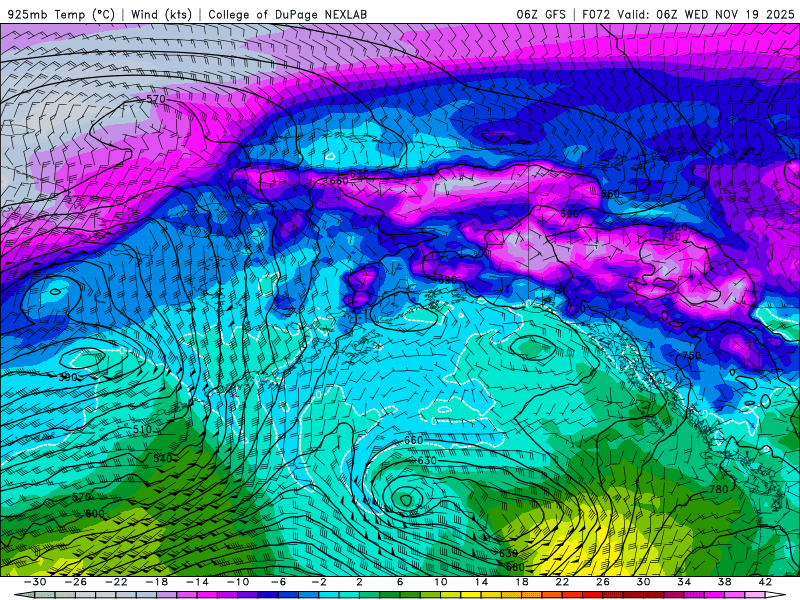Click the 390 height contour label
Viewport: 800px width, 600px height.
pos(67,377)
